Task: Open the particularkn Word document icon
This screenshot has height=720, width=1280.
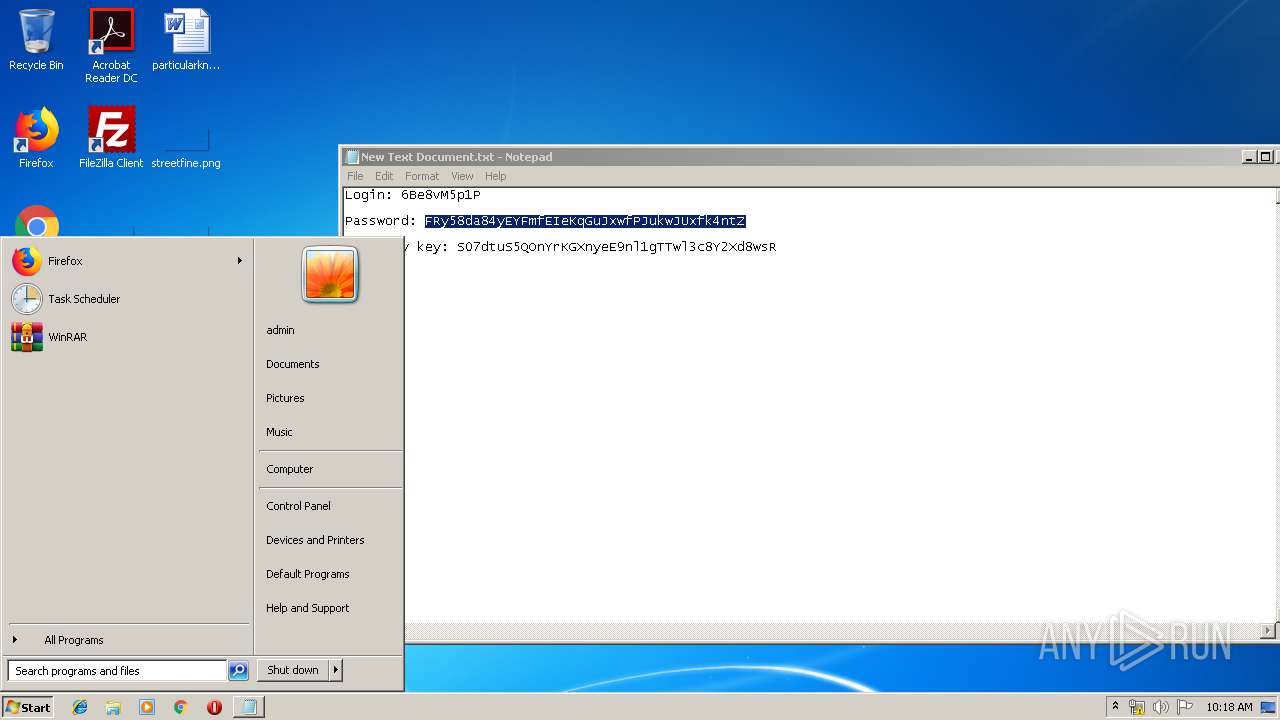Action: coord(186,40)
